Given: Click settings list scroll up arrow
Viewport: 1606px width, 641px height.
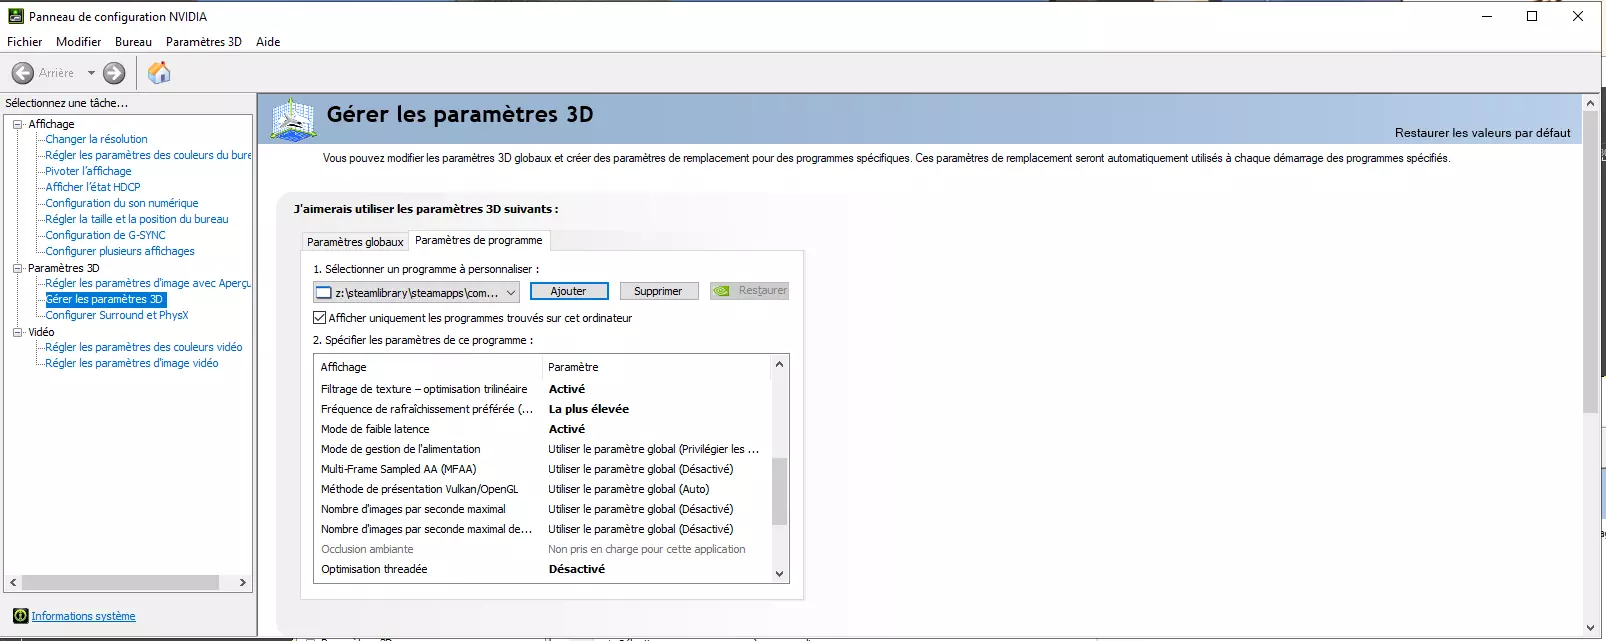Looking at the screenshot, I should (x=780, y=365).
